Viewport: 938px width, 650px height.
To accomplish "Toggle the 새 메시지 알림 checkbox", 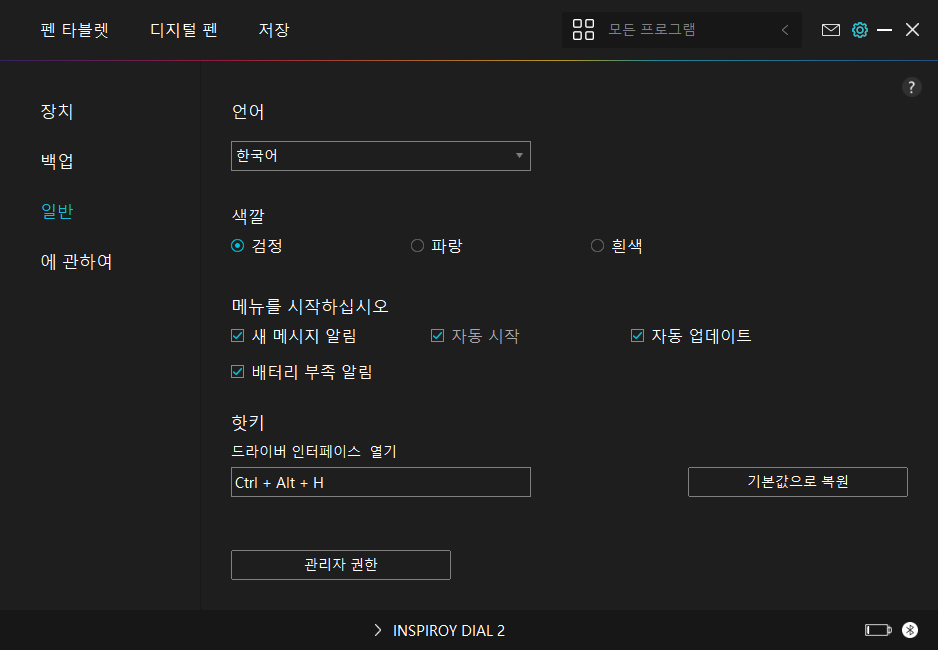I will [x=238, y=336].
